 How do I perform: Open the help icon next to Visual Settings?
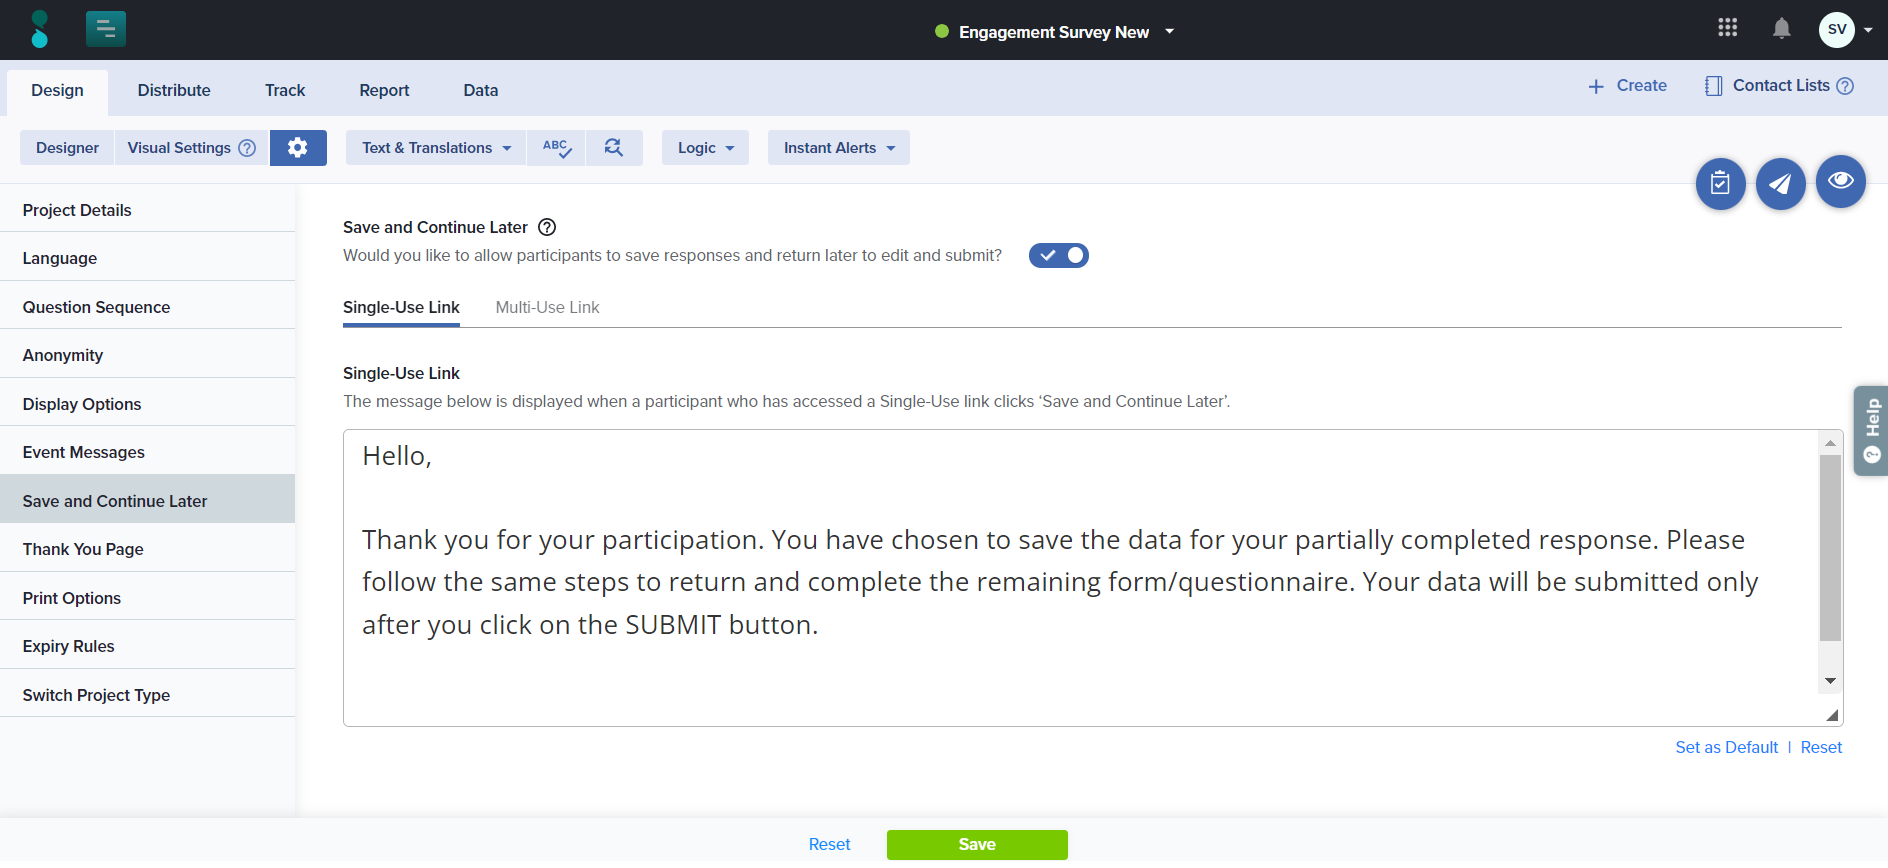click(x=247, y=148)
